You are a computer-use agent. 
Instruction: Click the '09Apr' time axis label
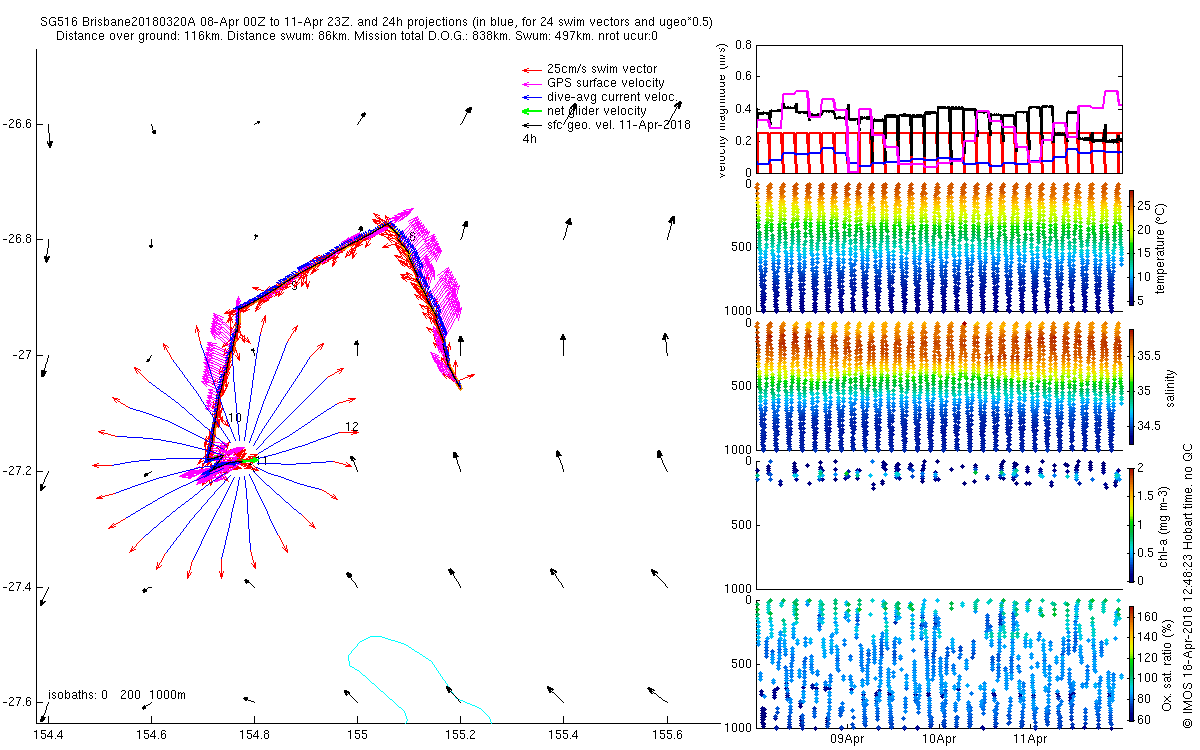[847, 740]
